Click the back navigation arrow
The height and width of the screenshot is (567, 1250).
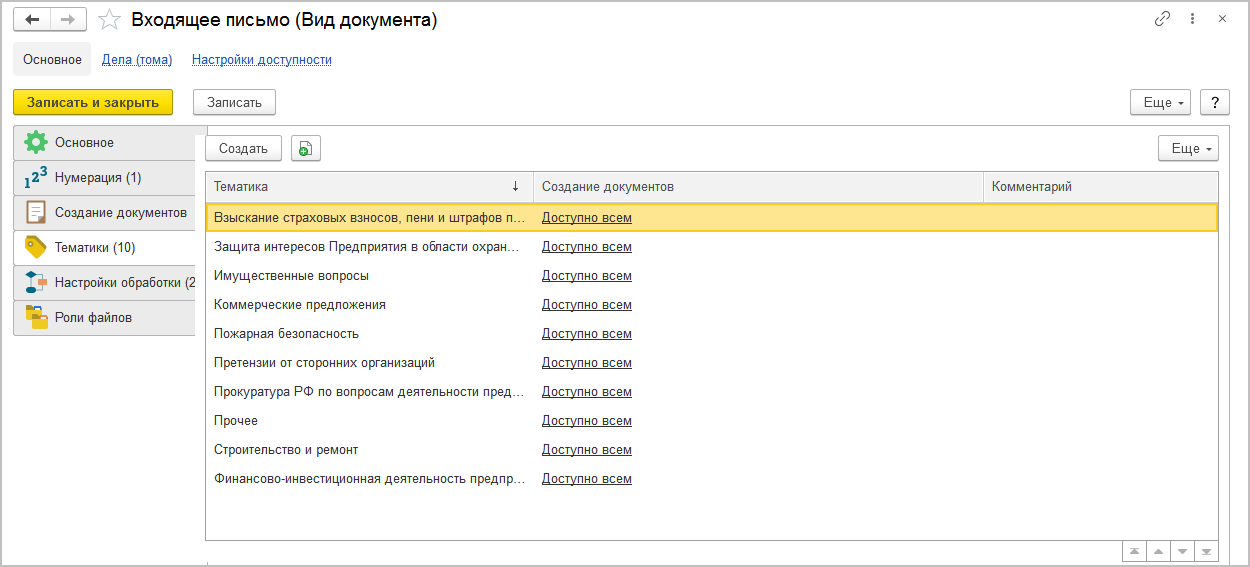(x=32, y=19)
